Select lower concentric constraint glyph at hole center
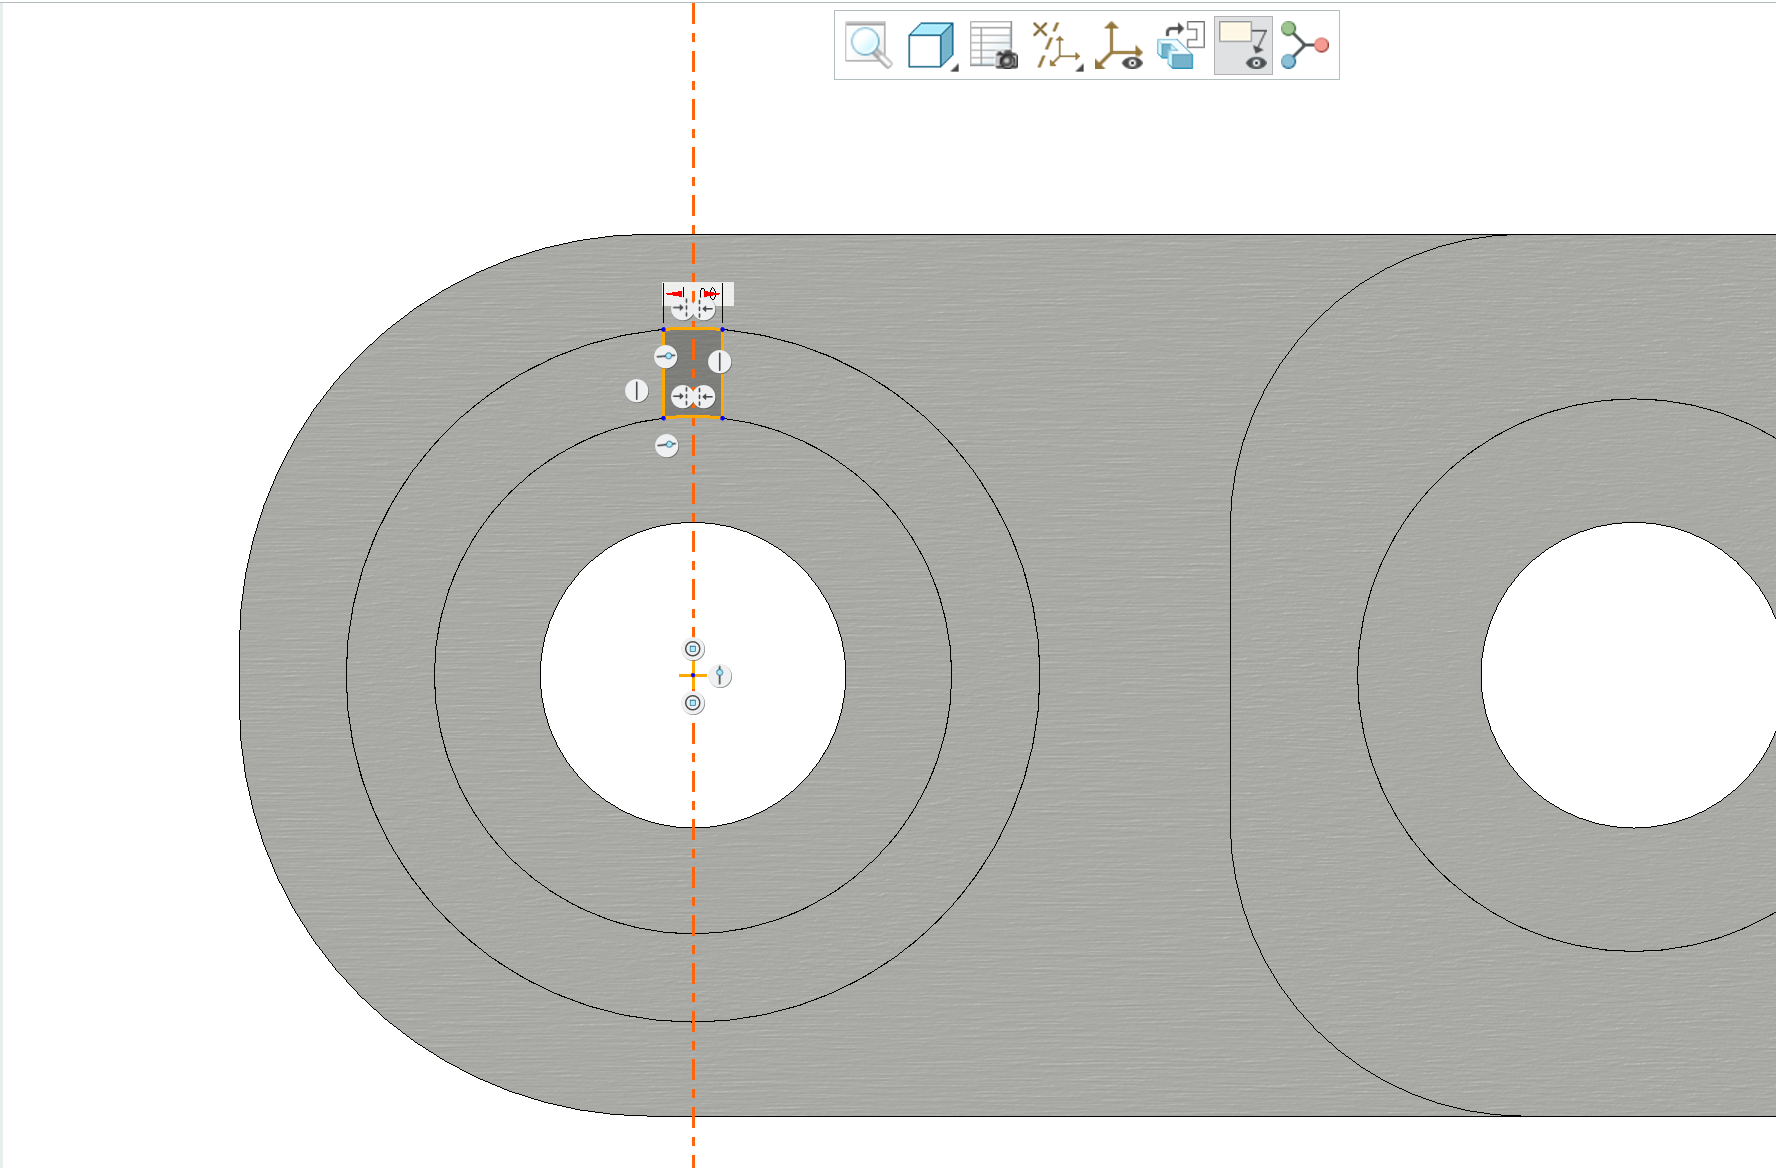1776x1168 pixels. [693, 703]
